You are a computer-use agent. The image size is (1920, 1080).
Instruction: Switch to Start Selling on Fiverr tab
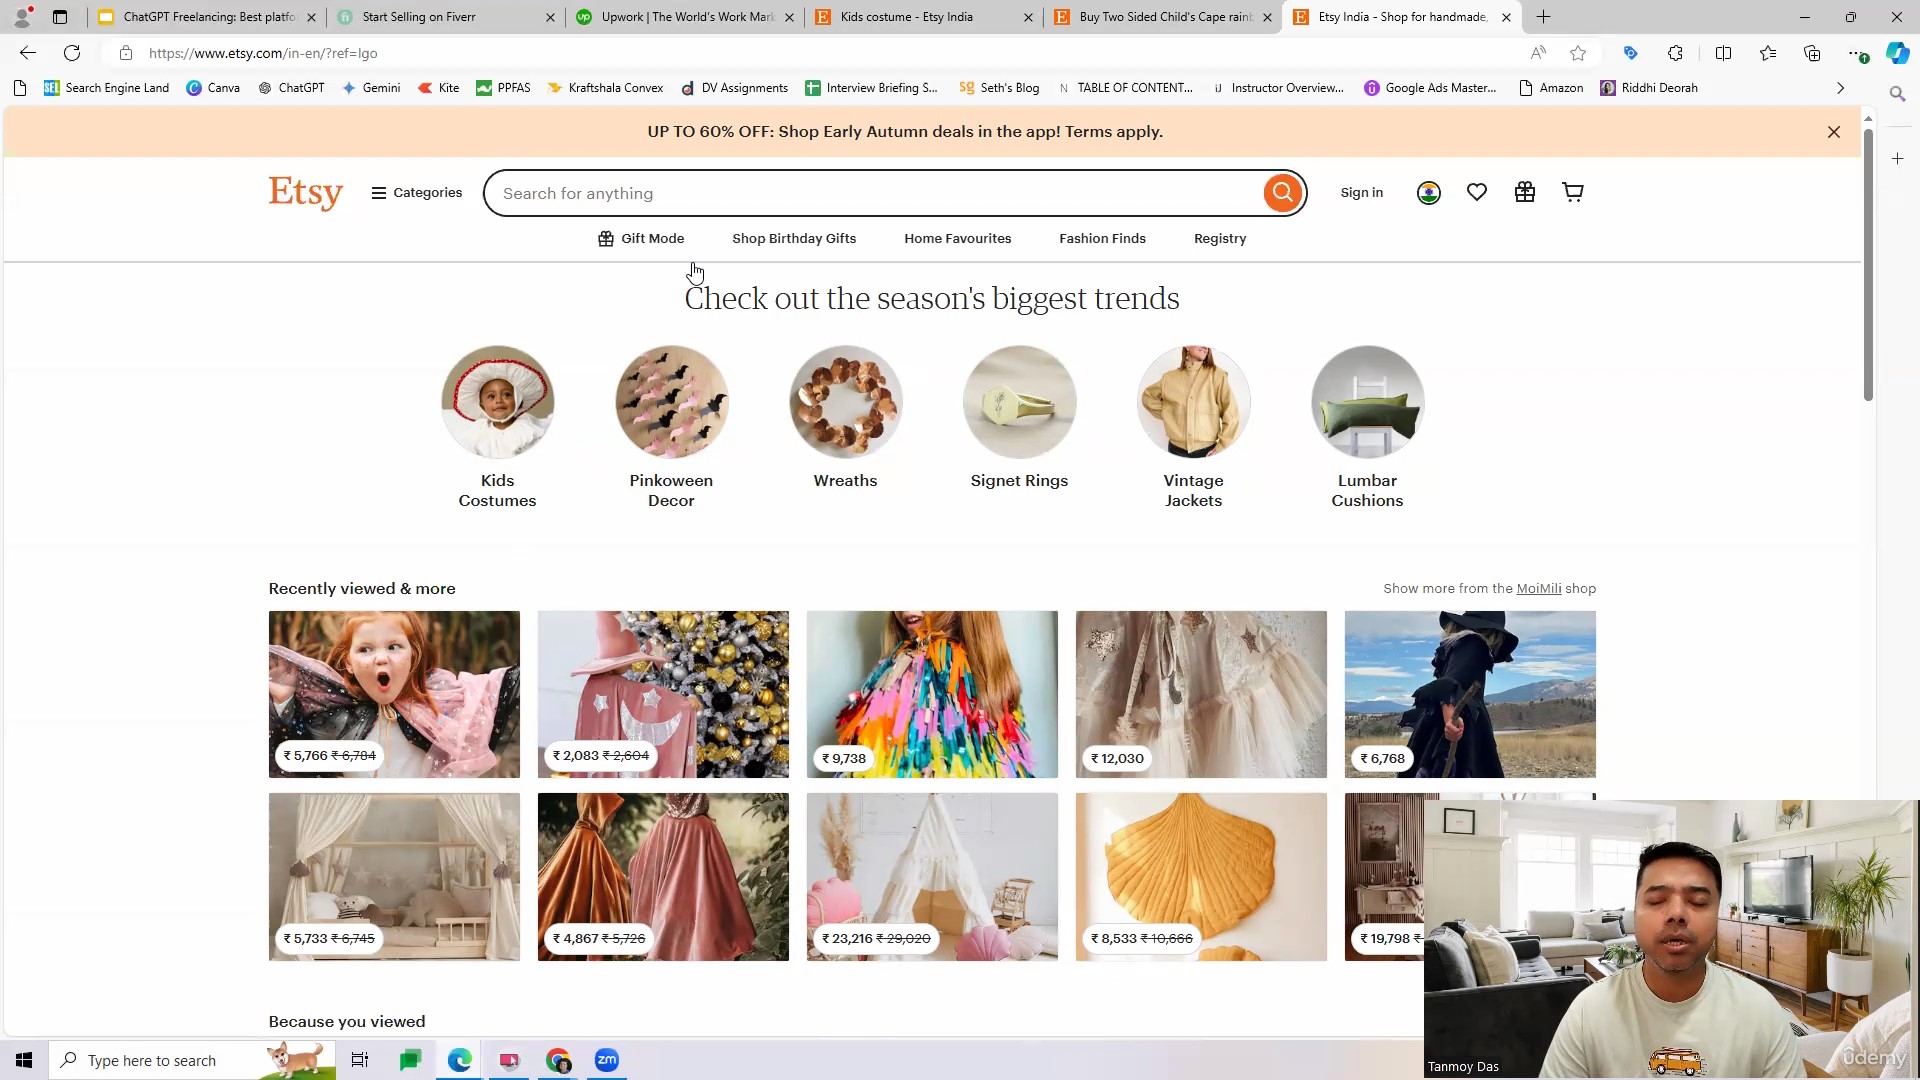446,17
